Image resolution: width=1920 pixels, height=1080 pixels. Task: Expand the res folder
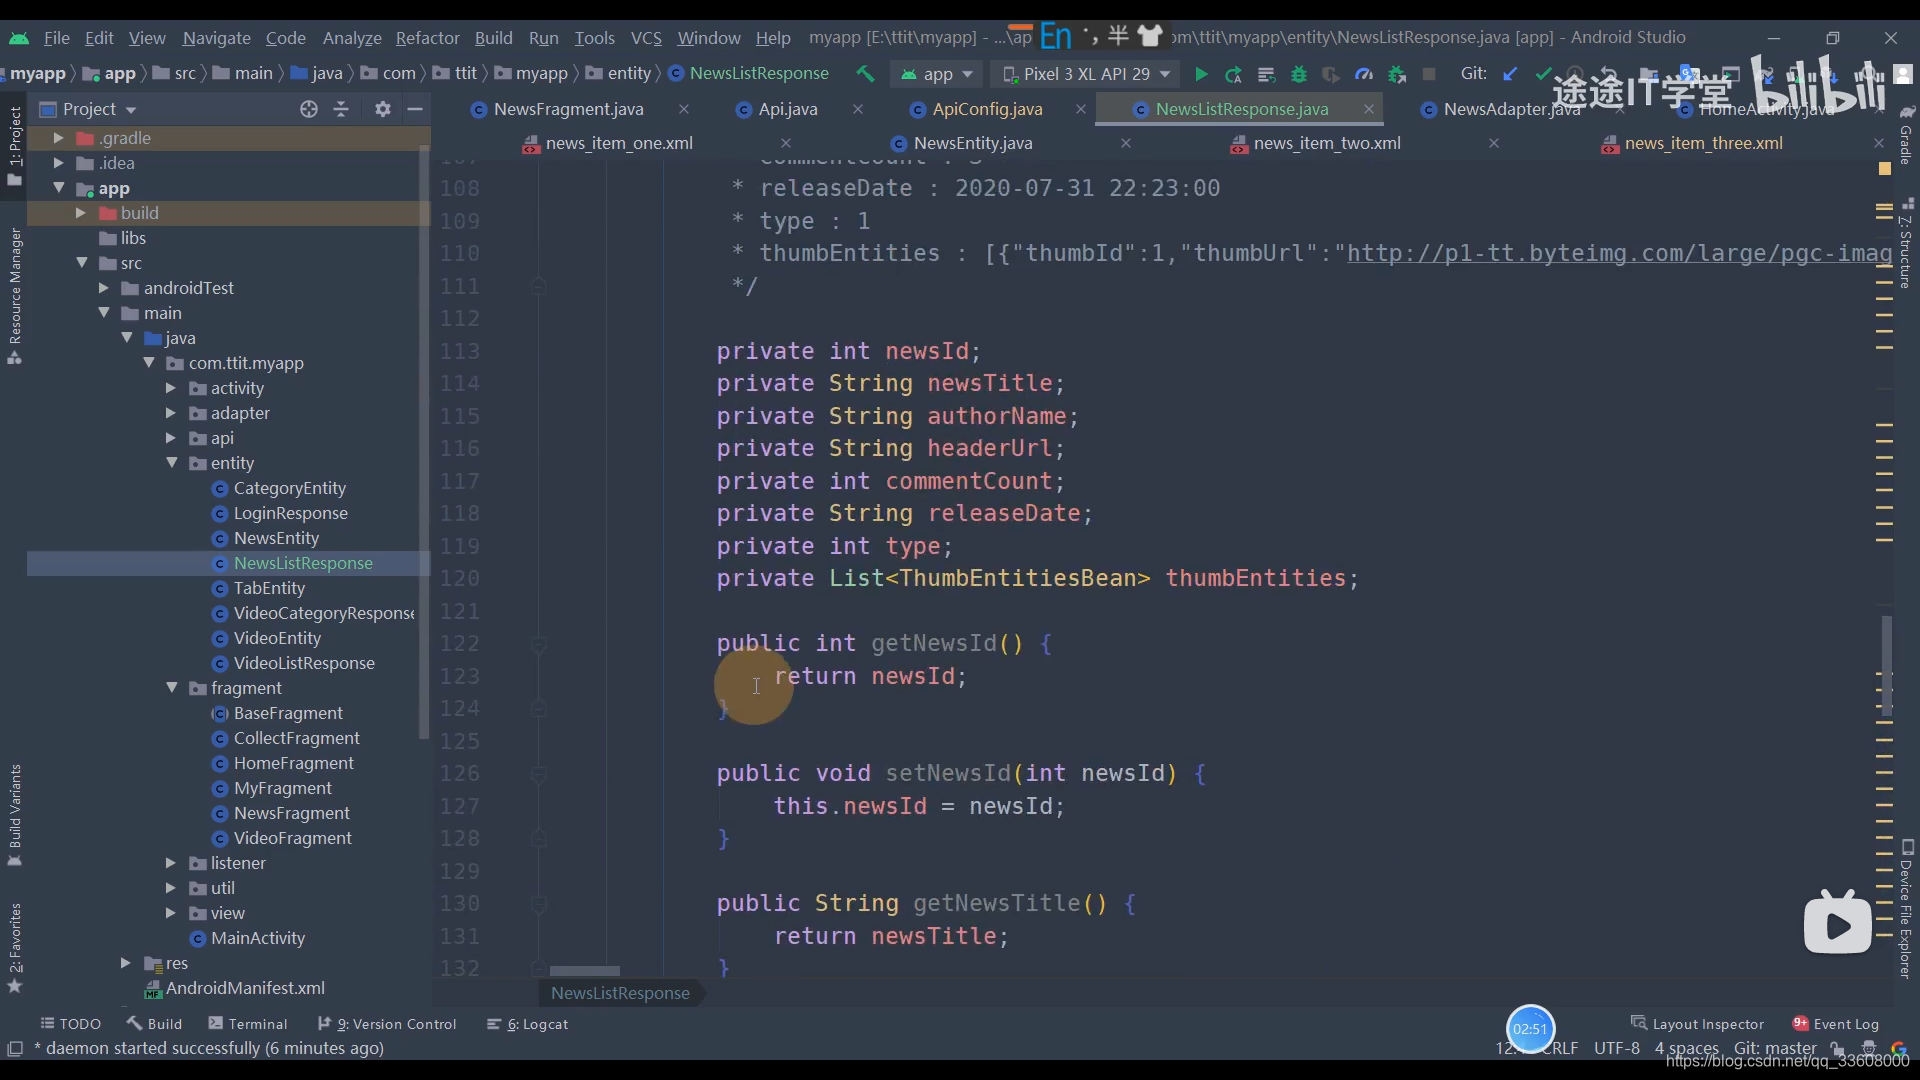click(x=125, y=963)
